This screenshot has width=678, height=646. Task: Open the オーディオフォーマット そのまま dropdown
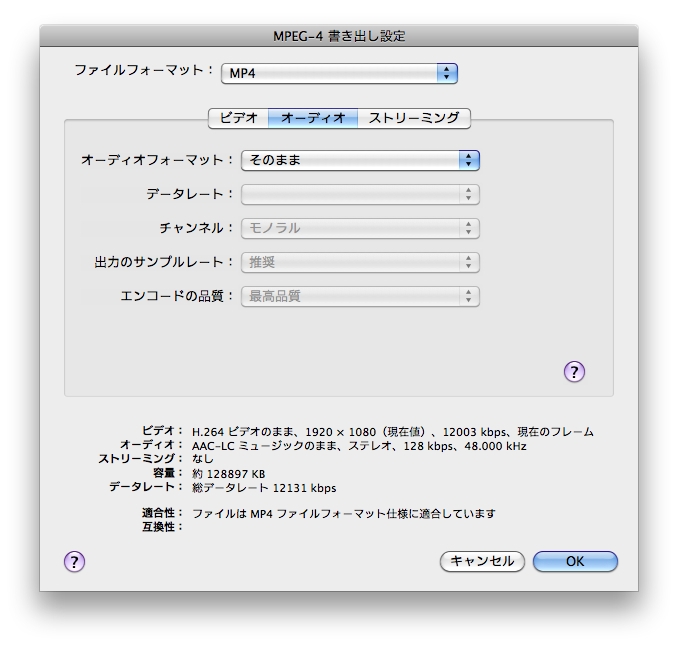pyautogui.click(x=360, y=160)
